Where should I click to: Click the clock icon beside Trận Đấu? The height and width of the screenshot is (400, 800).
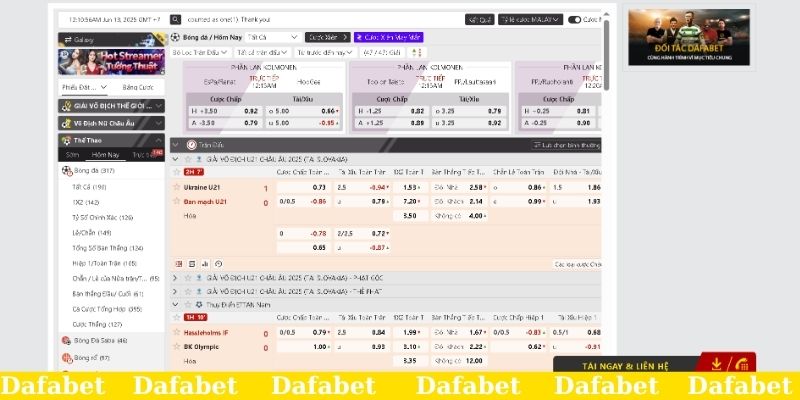pos(191,145)
